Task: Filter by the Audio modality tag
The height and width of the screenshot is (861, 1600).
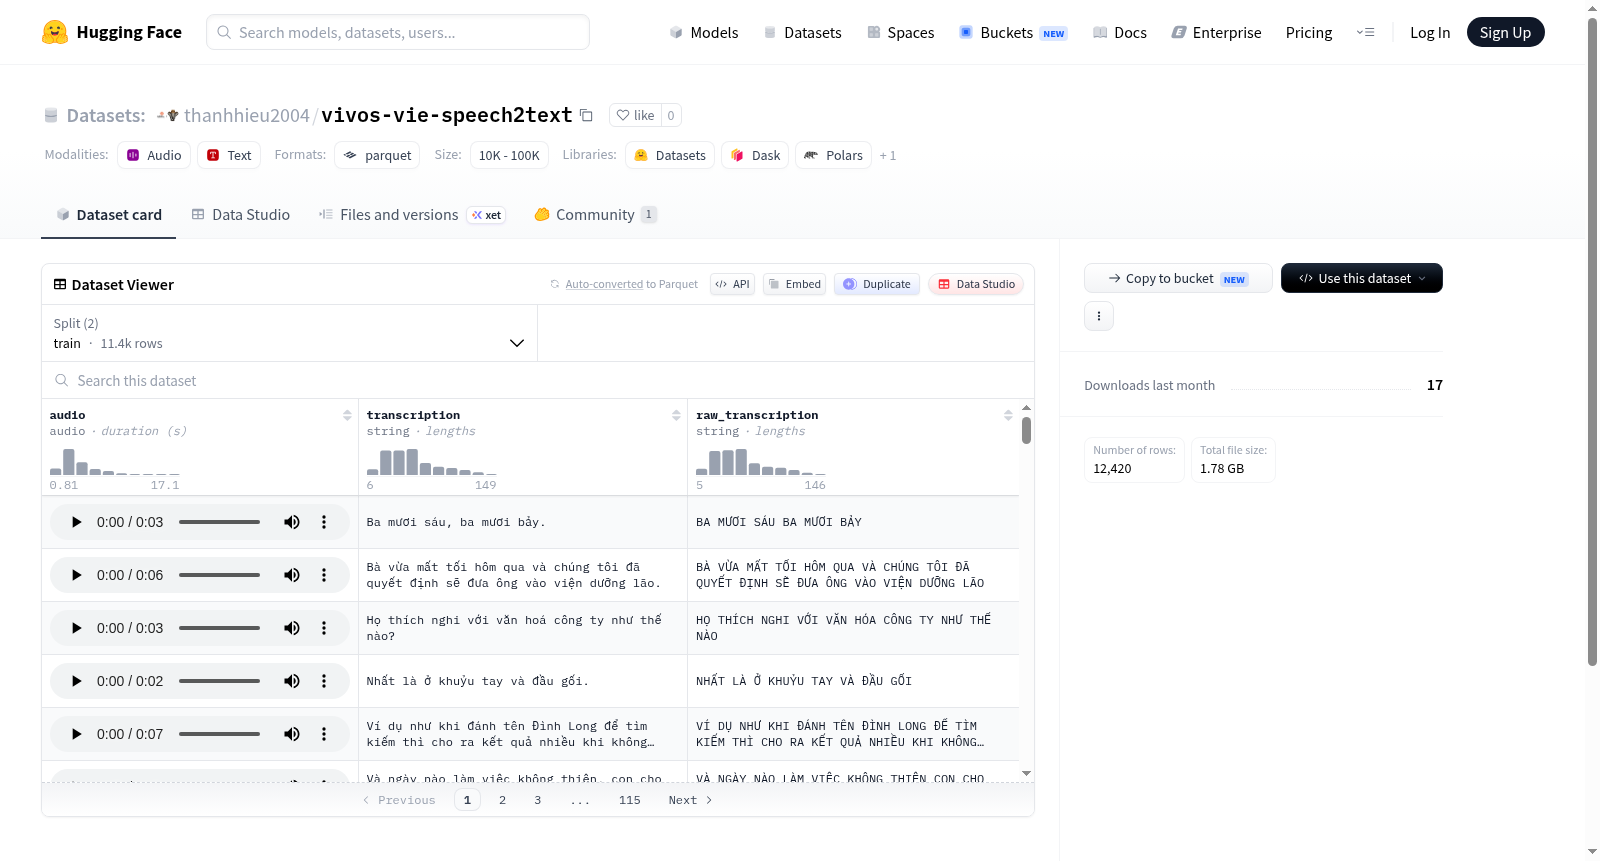Action: [x=154, y=155]
